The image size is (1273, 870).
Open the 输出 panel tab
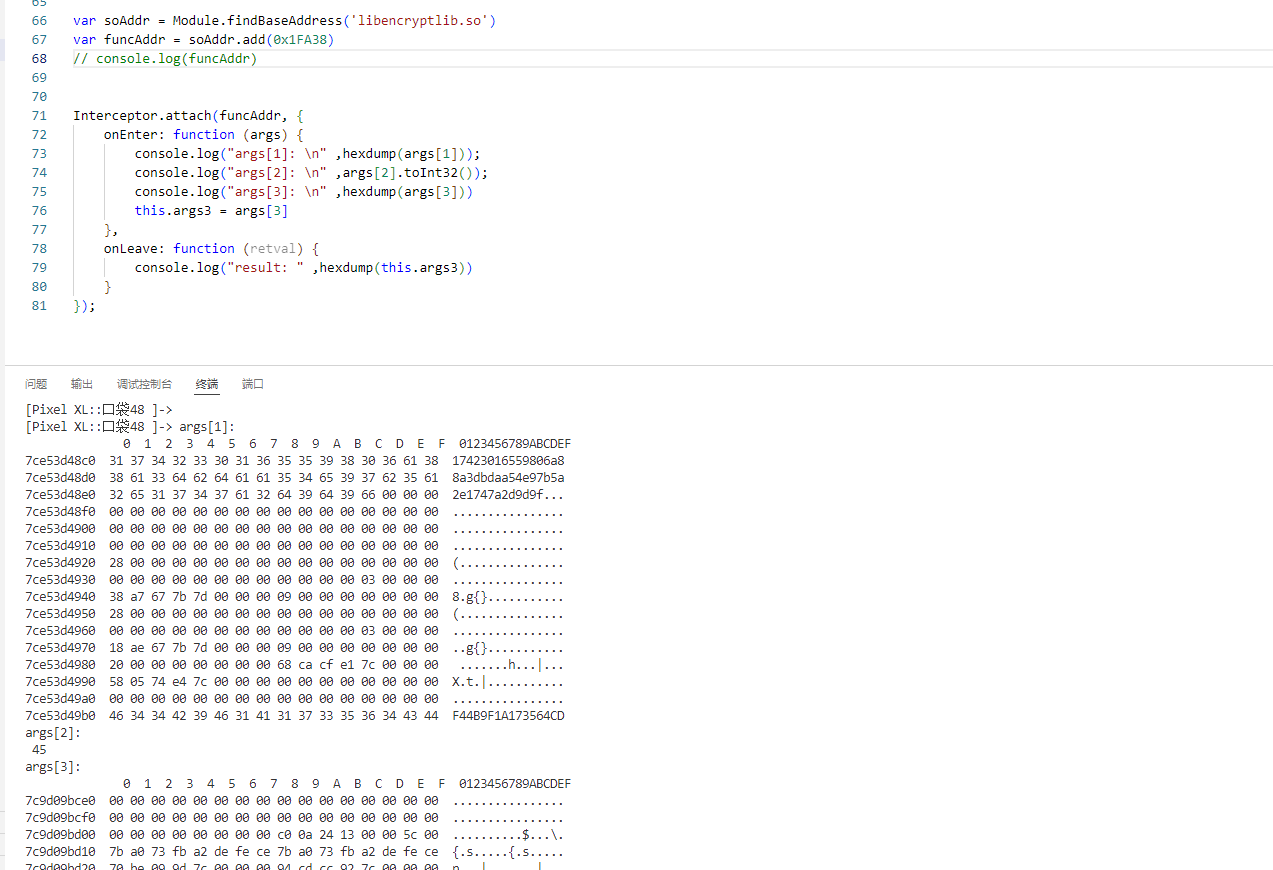click(x=82, y=384)
